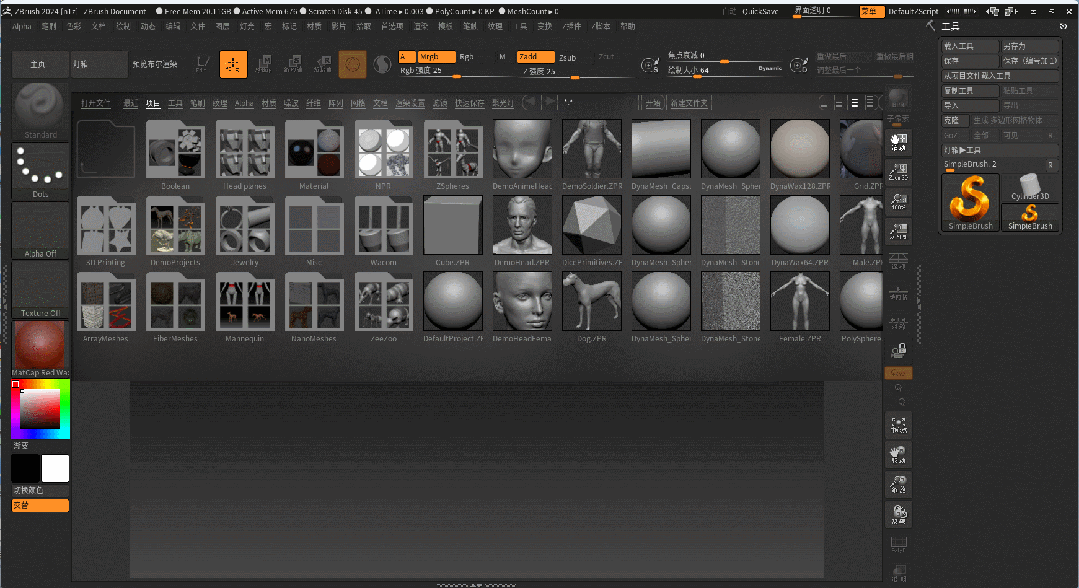The height and width of the screenshot is (588, 1079).
Task: Click the Lock camera icon in right shelf
Action: (899, 351)
